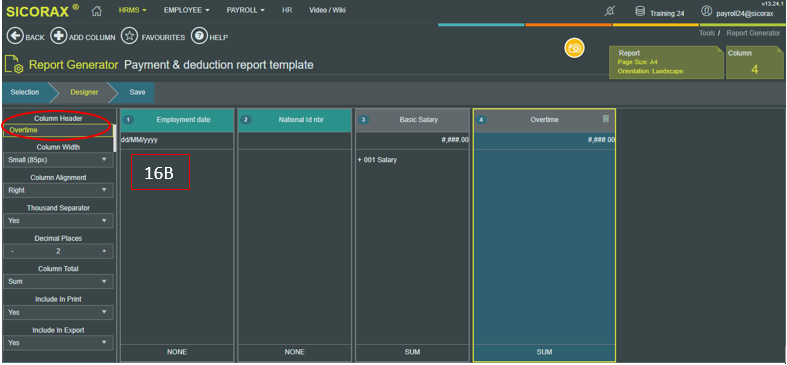Screen dimensions: 787x365
Task: Click the Report Generator document icon
Action: [x=14, y=64]
